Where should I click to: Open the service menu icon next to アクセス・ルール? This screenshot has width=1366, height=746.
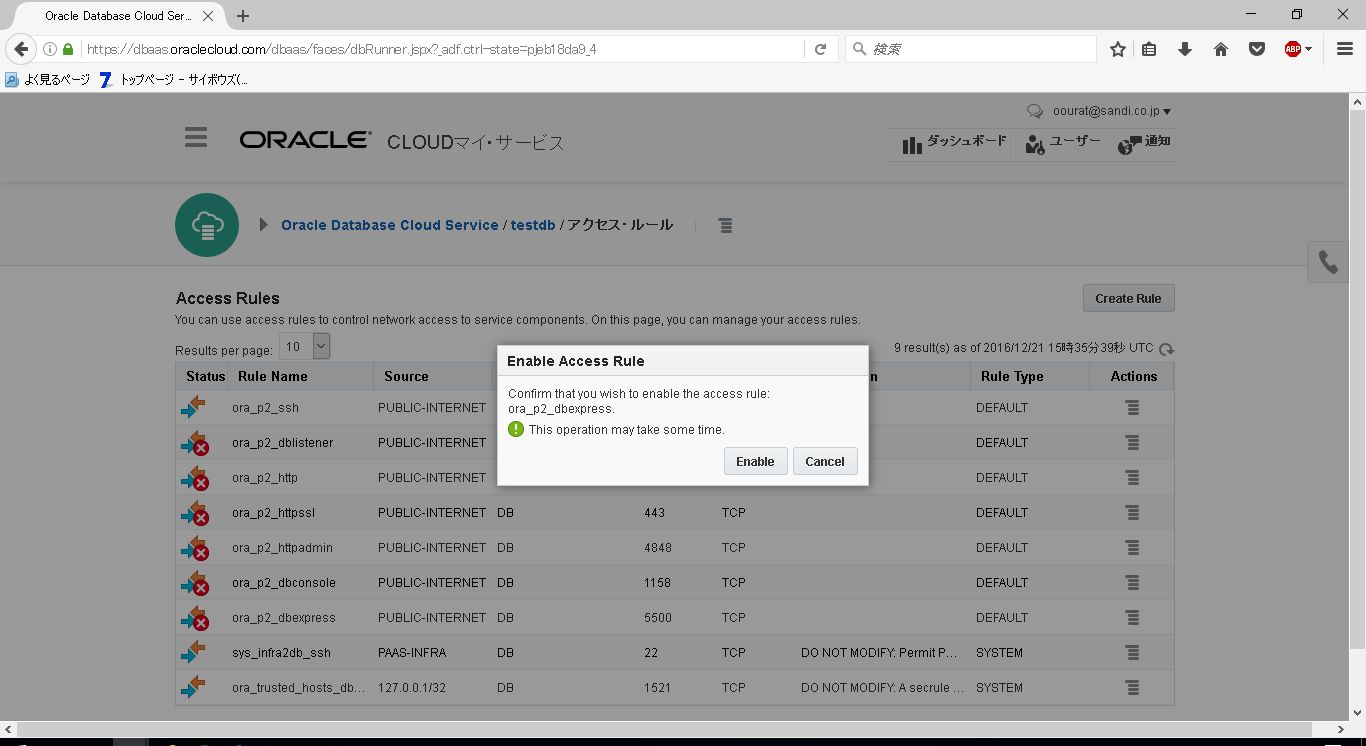(x=725, y=226)
